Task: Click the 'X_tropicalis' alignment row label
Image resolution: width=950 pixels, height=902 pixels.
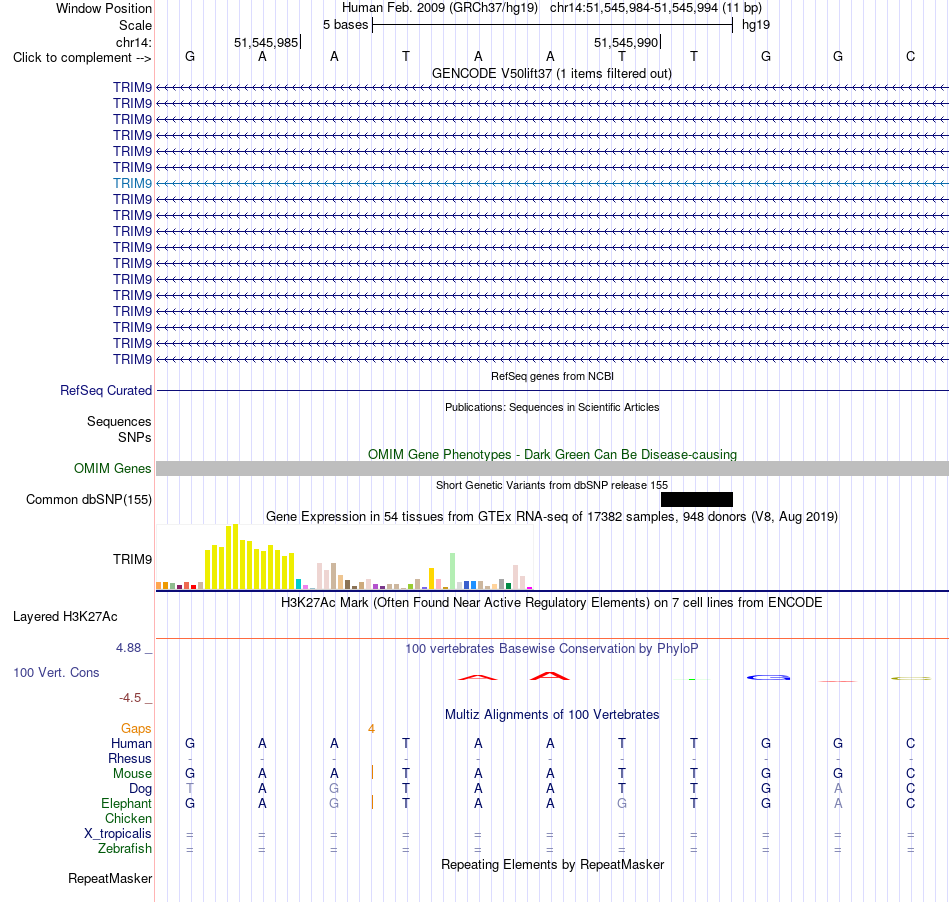Action: point(118,834)
